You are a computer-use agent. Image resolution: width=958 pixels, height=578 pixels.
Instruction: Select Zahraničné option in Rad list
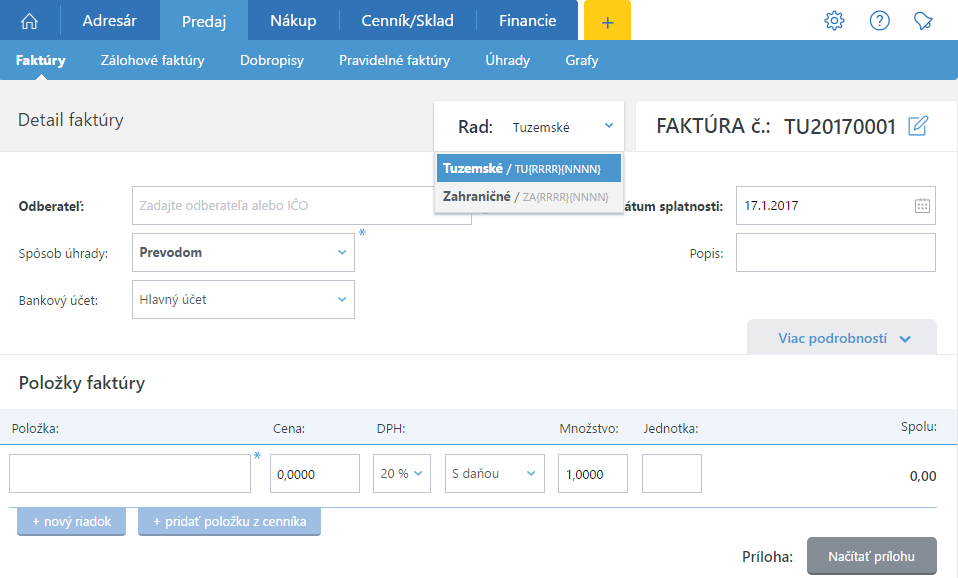(528, 197)
